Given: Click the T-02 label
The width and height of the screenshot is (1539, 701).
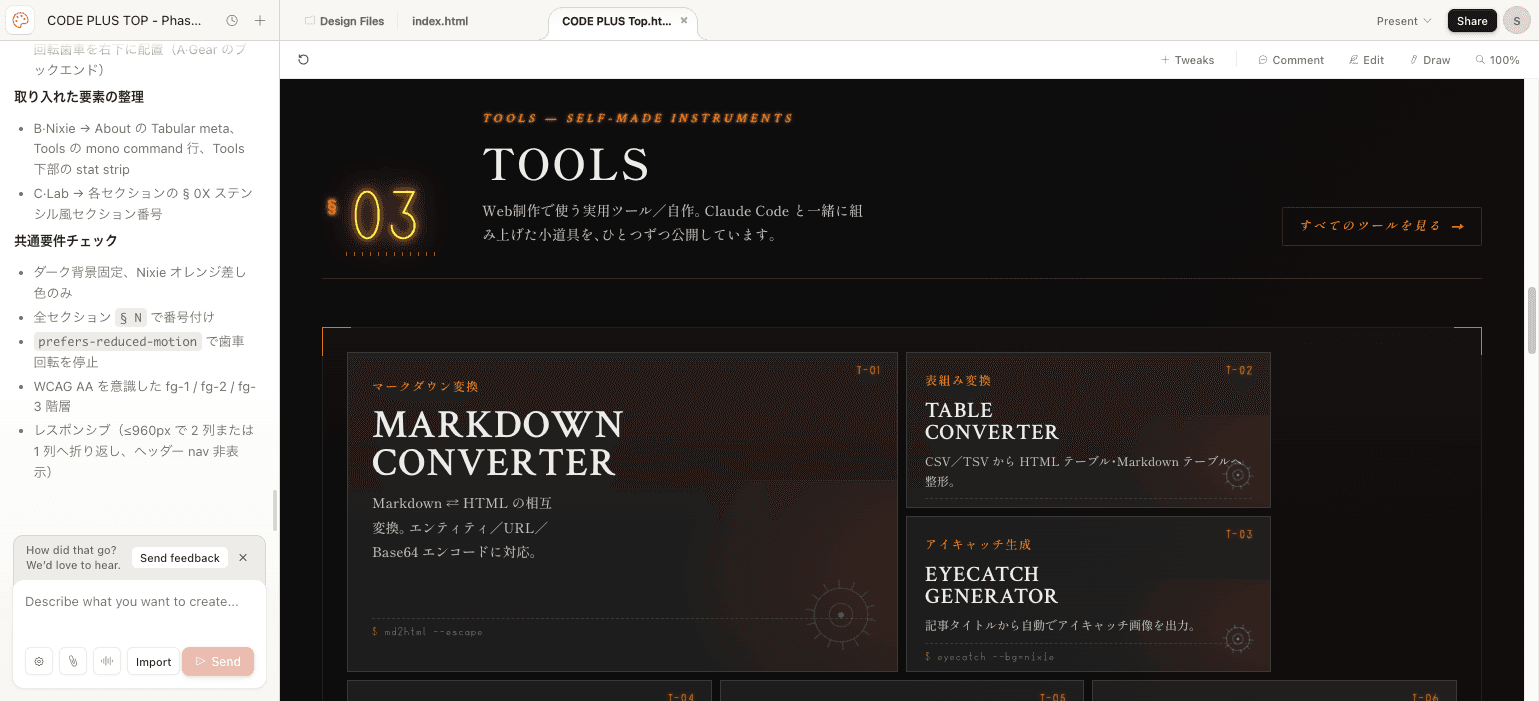Looking at the screenshot, I should (x=1239, y=371).
